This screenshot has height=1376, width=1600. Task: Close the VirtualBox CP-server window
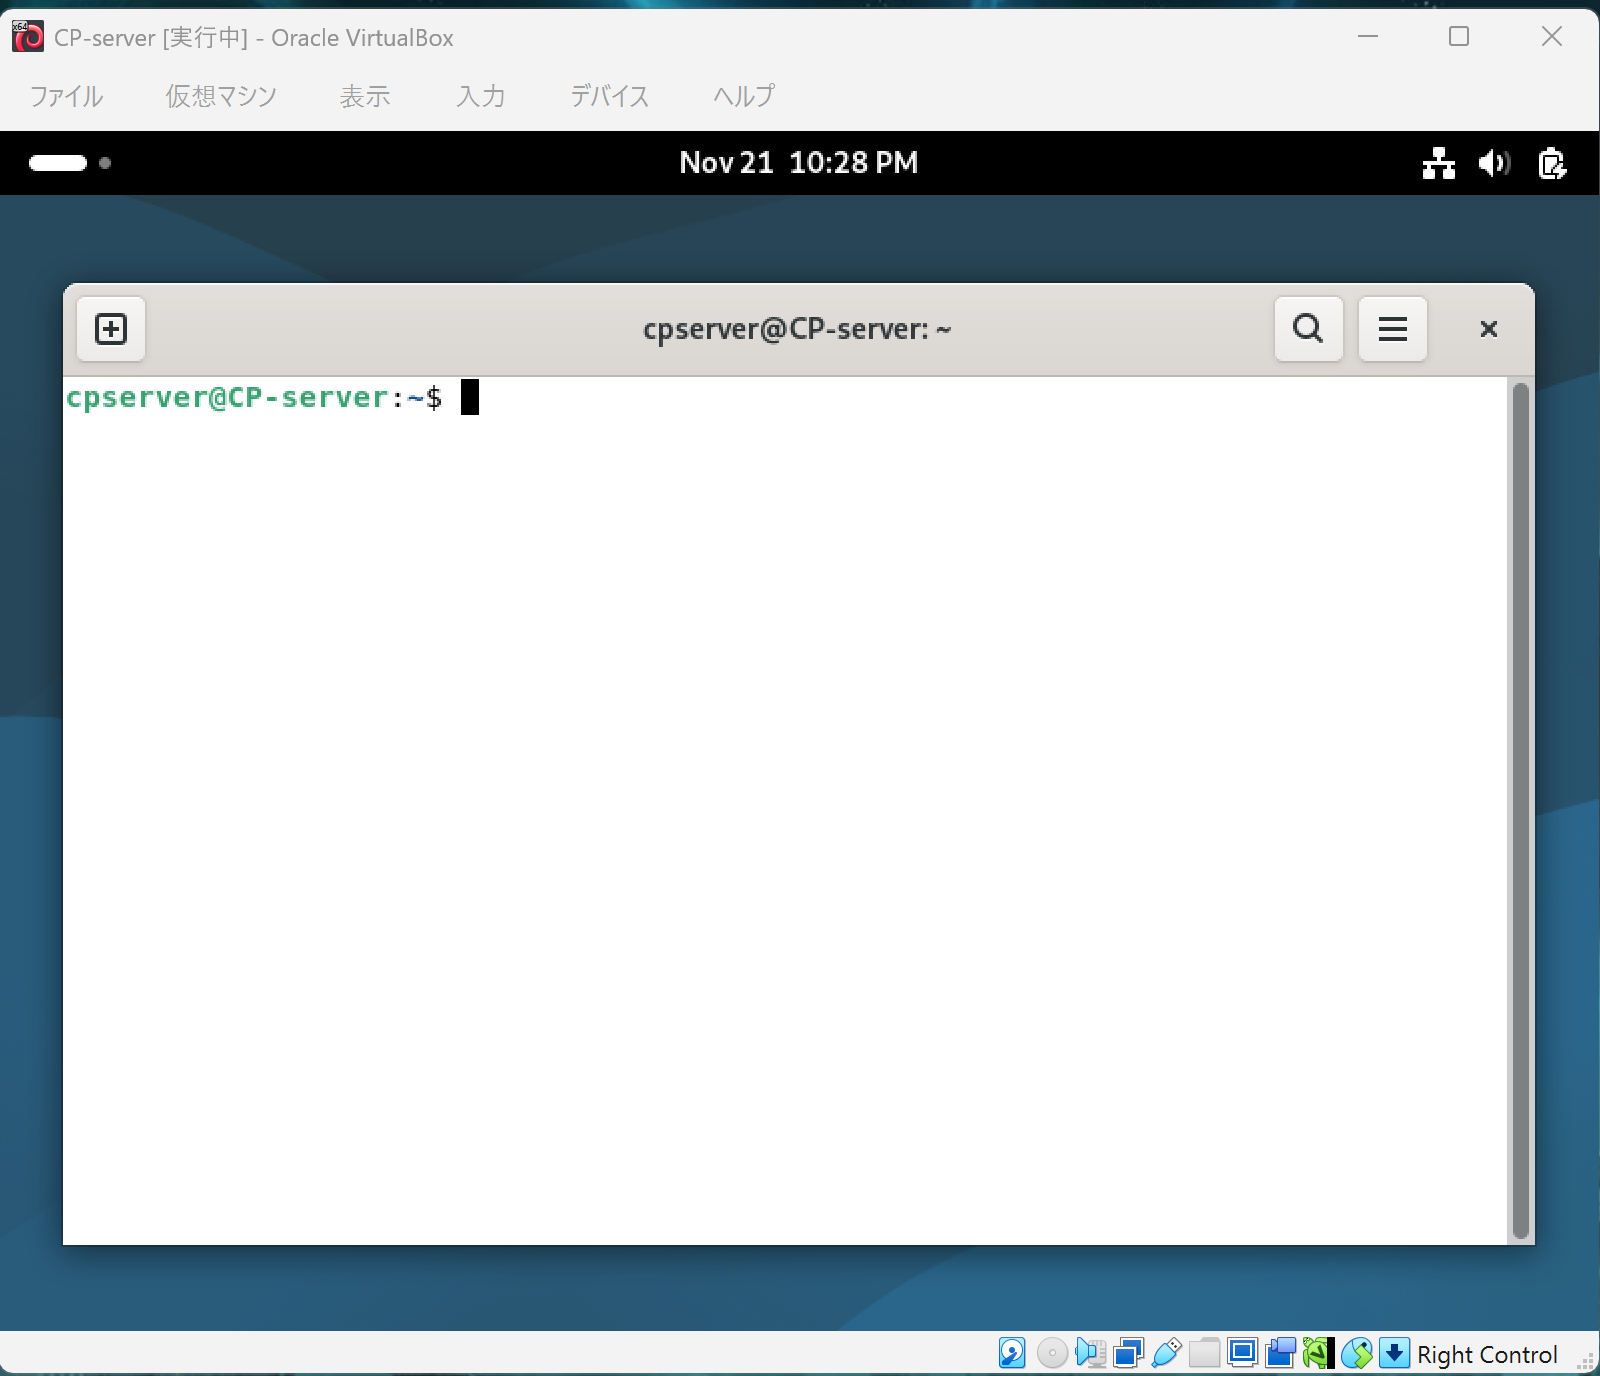[x=1551, y=37]
